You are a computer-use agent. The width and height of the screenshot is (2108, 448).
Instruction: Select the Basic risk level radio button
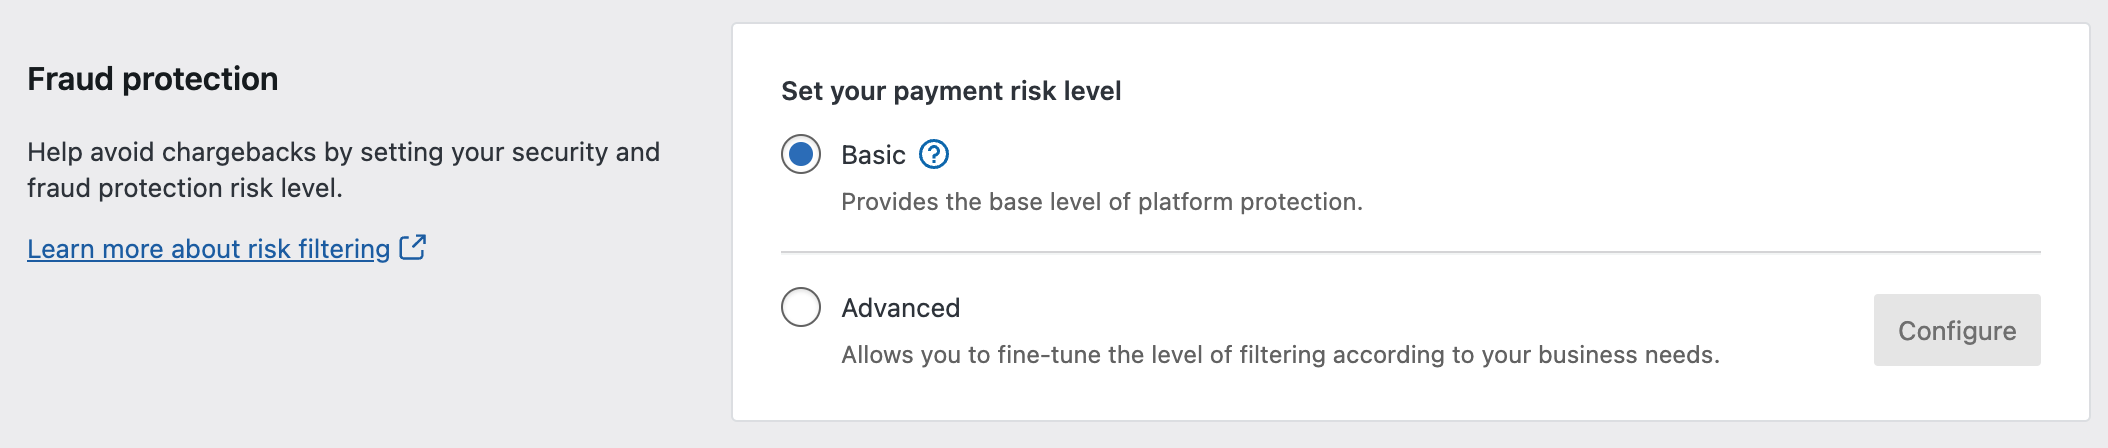(x=801, y=155)
